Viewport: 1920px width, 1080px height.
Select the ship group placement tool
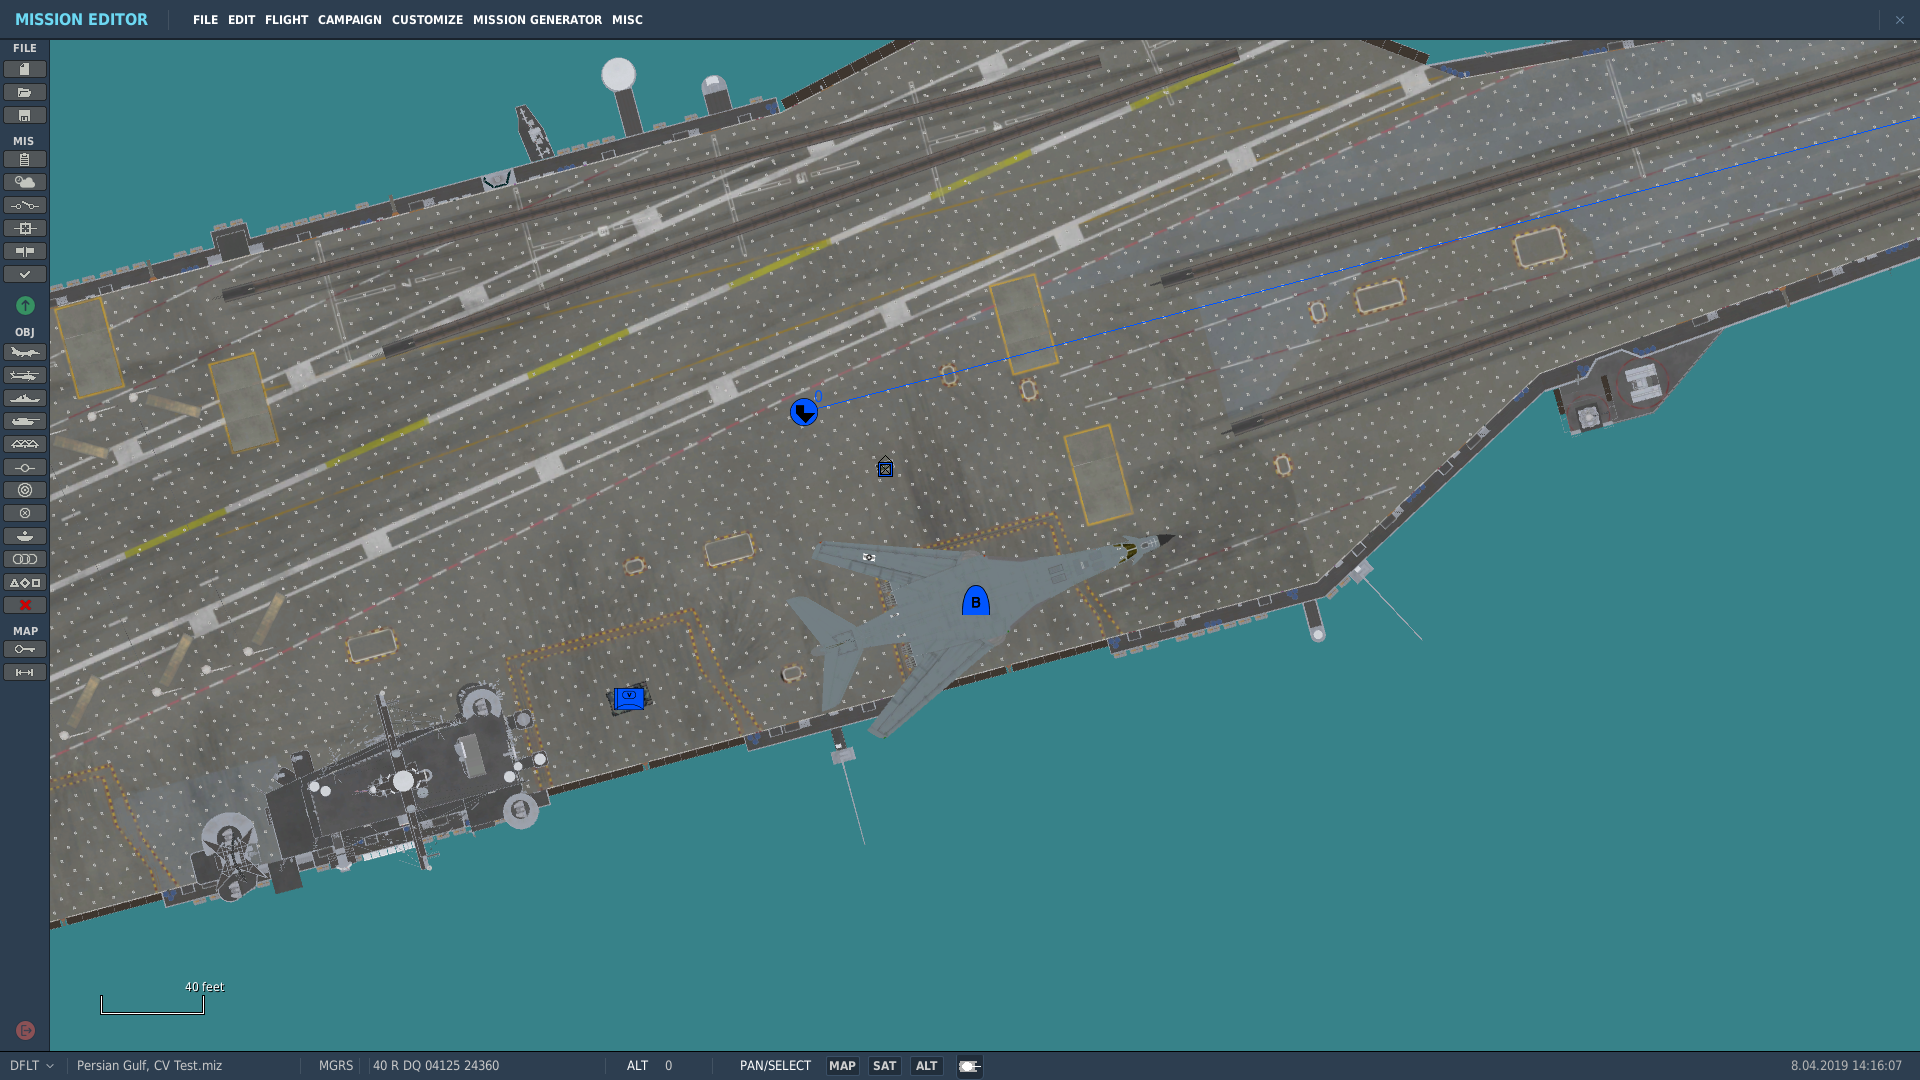click(25, 398)
